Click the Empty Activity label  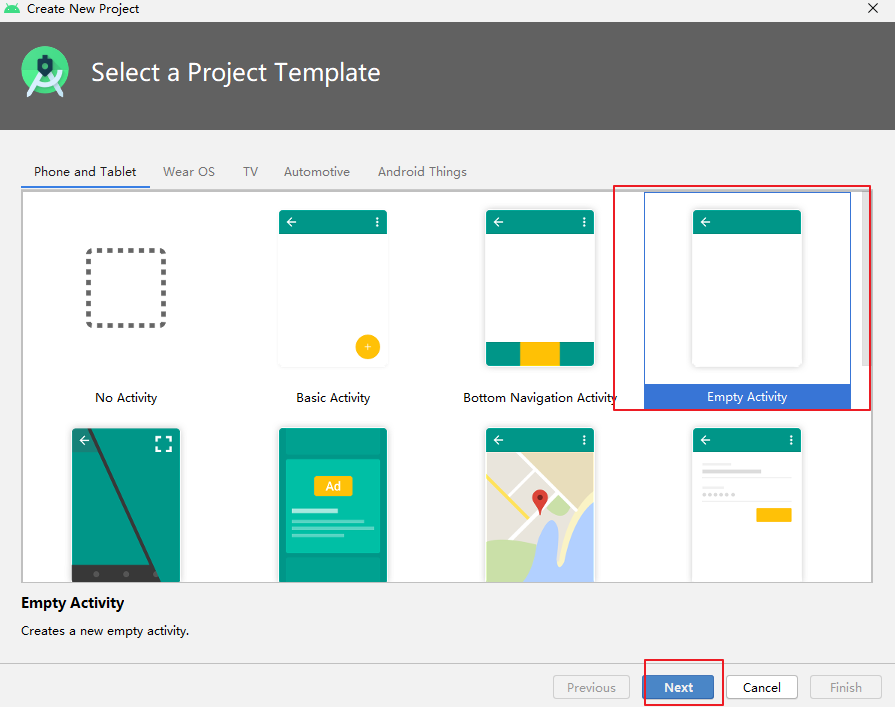coord(747,397)
